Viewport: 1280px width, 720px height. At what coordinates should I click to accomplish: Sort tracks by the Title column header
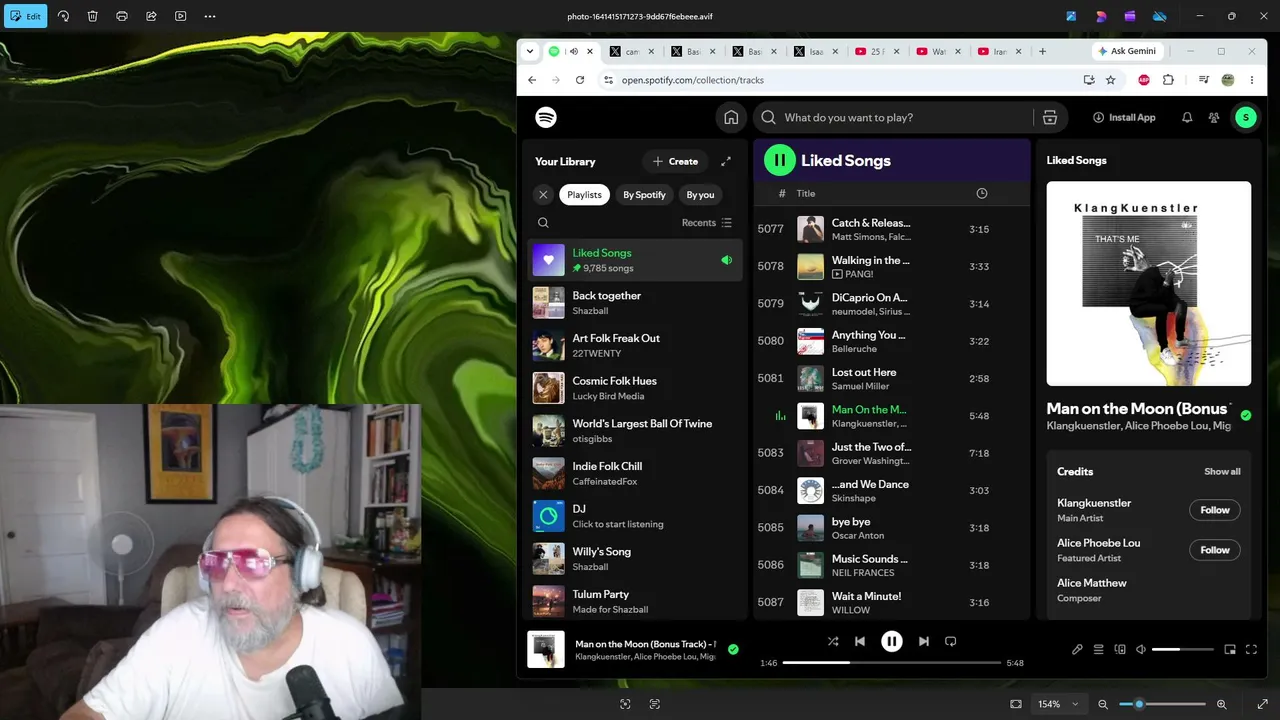[806, 193]
